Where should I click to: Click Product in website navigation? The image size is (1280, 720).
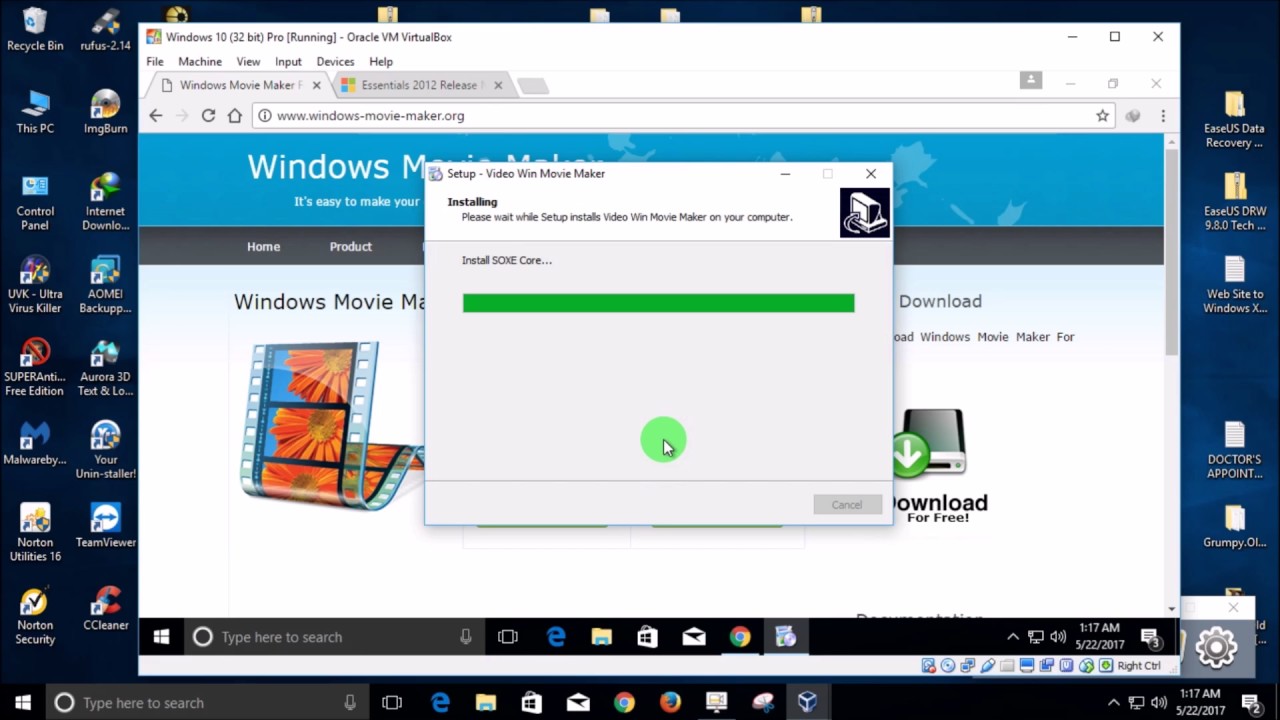pyautogui.click(x=351, y=246)
